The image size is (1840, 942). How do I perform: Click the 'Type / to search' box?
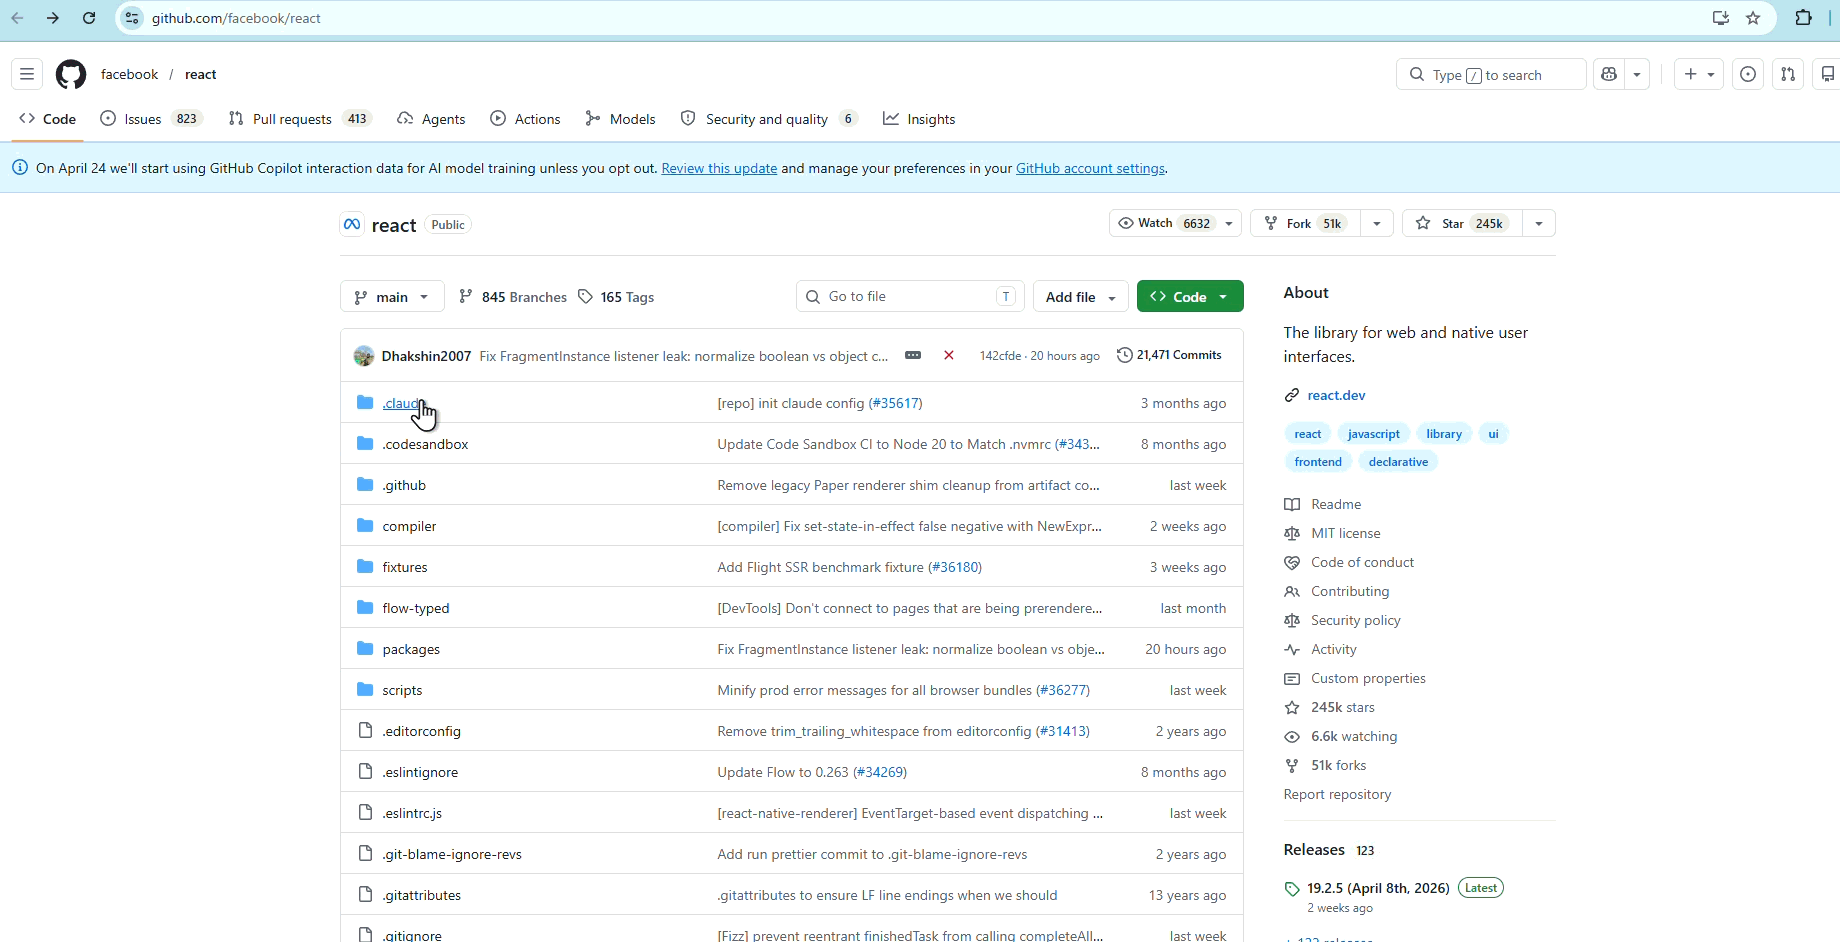coord(1491,74)
